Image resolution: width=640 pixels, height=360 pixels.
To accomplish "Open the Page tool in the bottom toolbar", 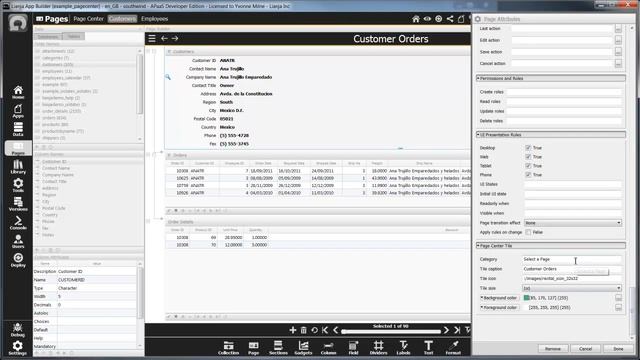I will [x=253, y=347].
